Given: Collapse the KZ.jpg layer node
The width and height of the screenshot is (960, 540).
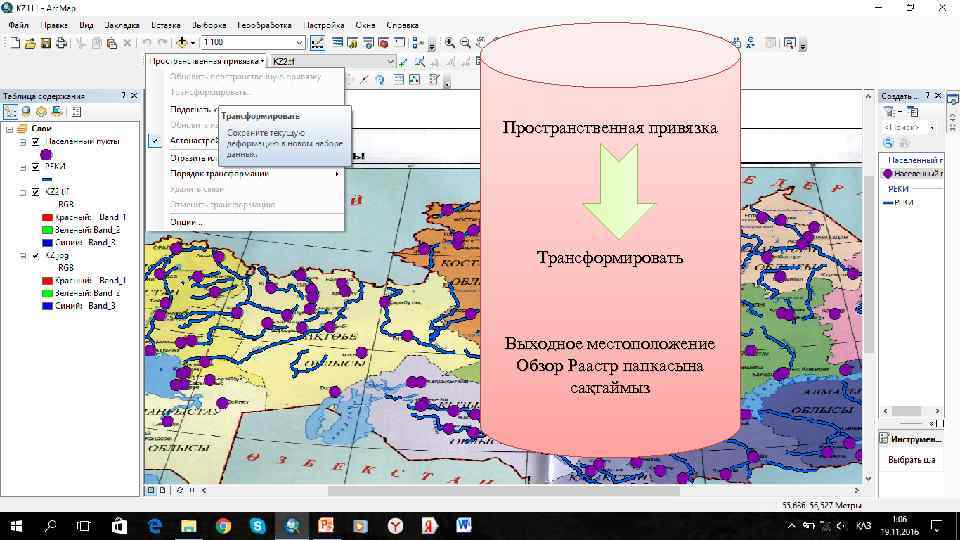Looking at the screenshot, I should pos(23,255).
